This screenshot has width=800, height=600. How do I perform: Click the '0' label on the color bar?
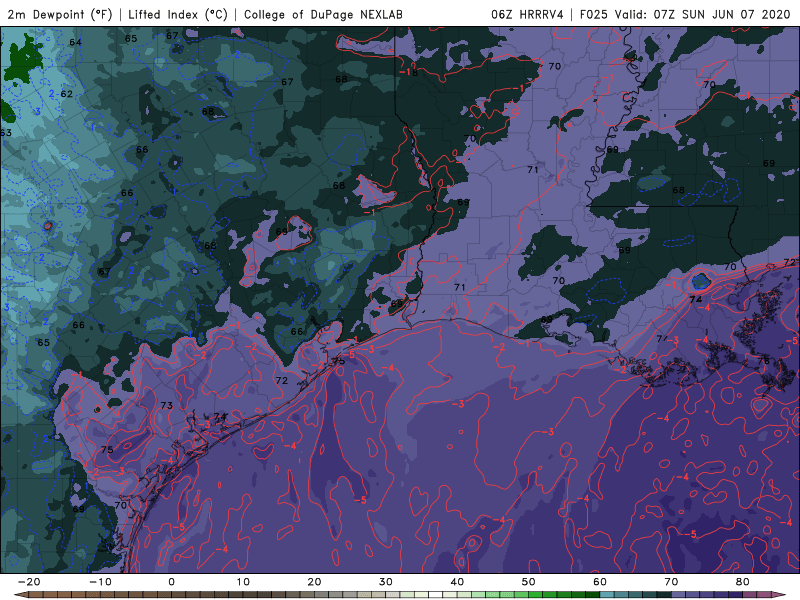click(171, 582)
